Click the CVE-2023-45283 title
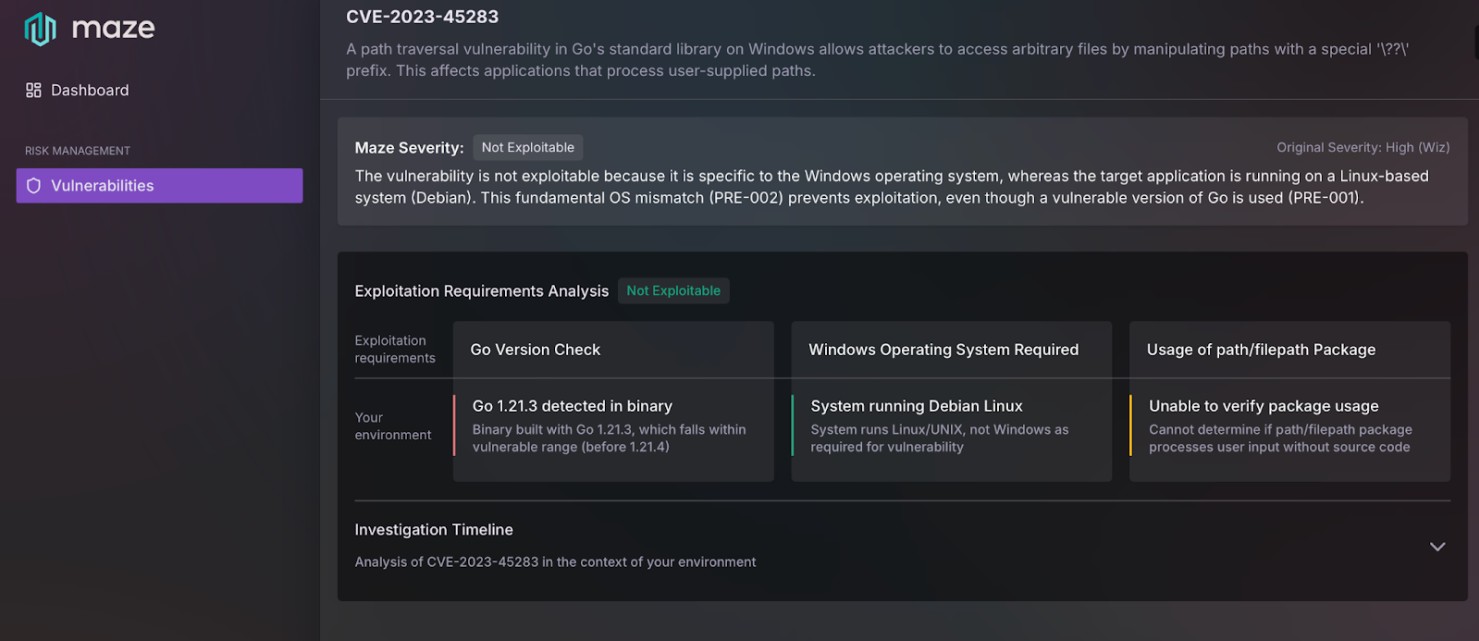Viewport: 1479px width, 641px height. (x=422, y=17)
